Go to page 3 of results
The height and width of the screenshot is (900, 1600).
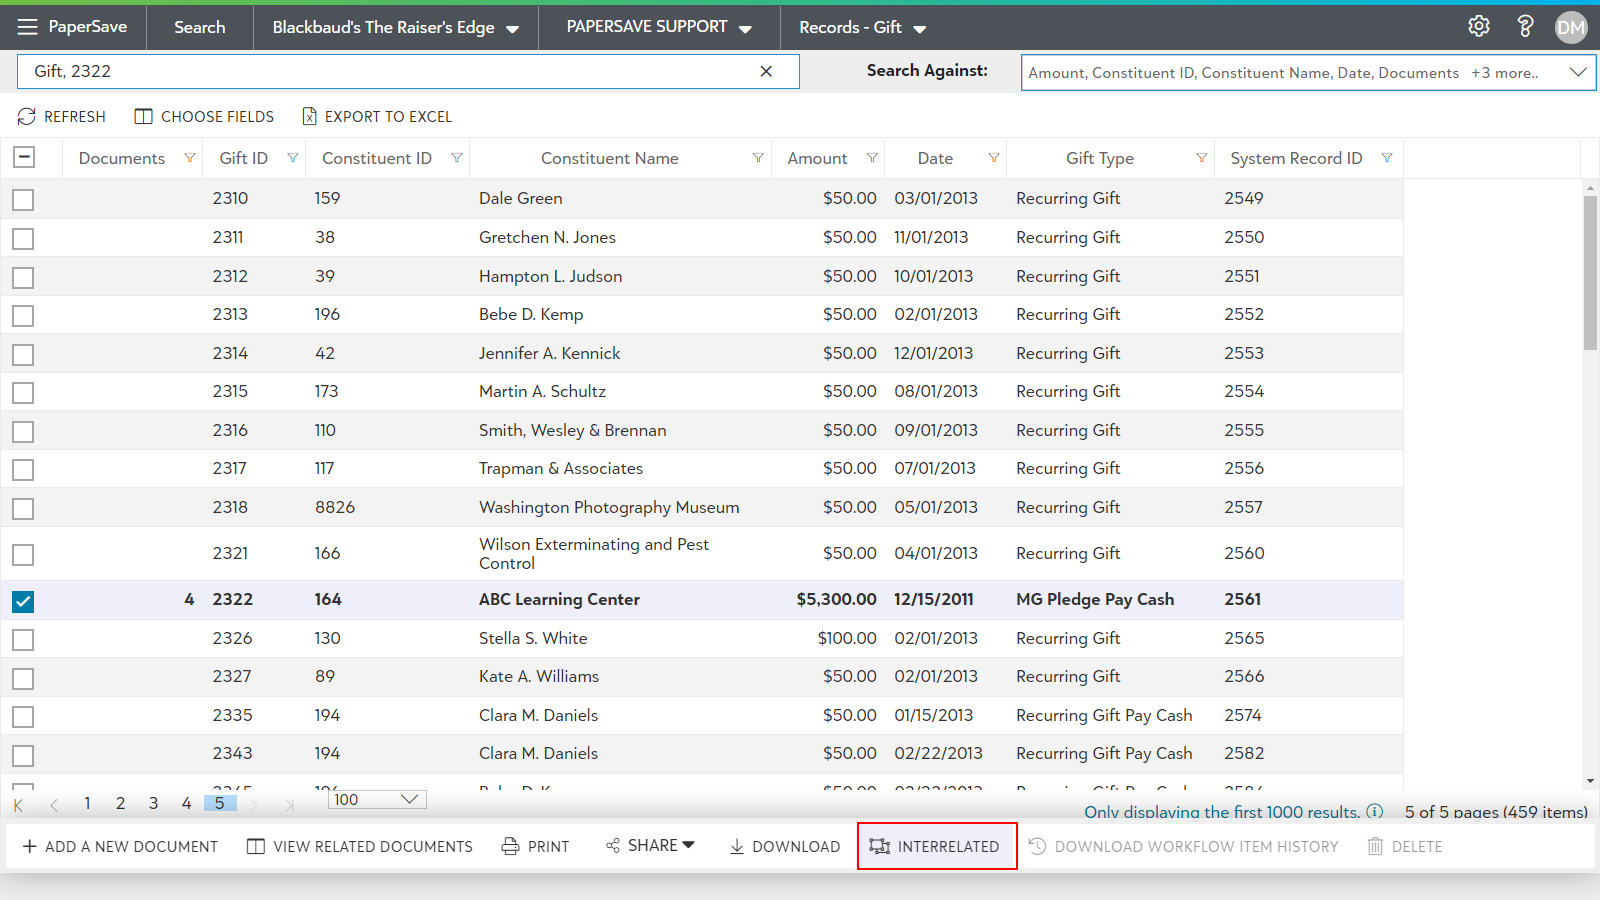pos(153,803)
